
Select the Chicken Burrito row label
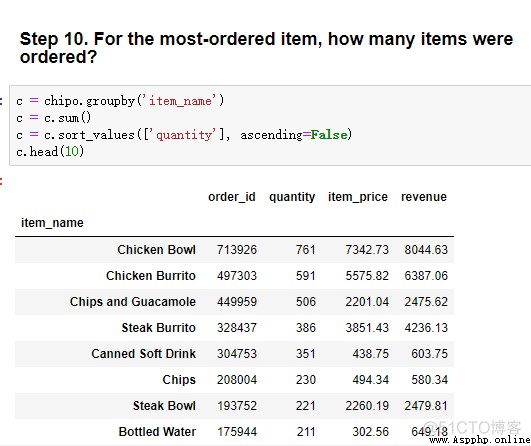pos(151,276)
